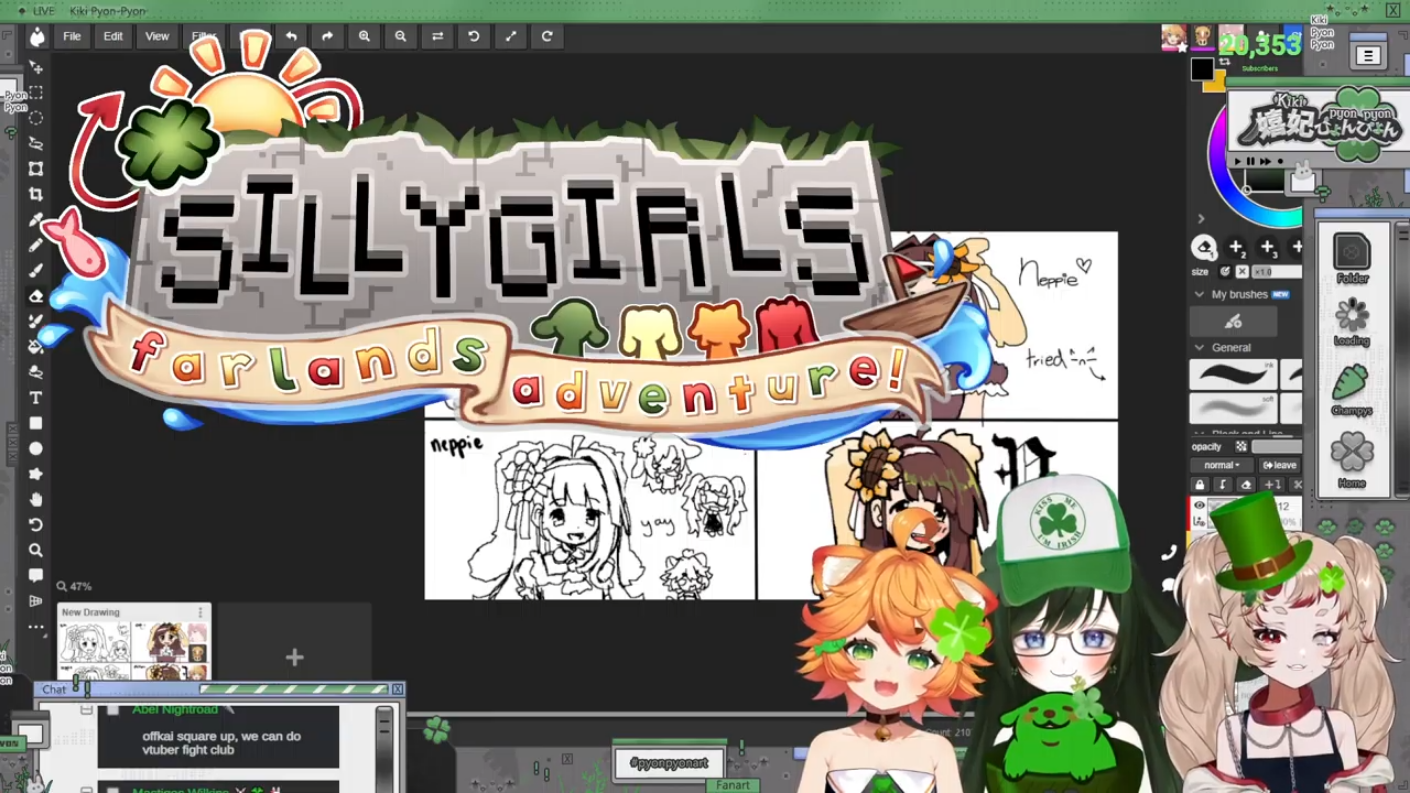This screenshot has width=1410, height=793.
Task: Click the Zoom in magnifier icon
Action: (x=364, y=36)
